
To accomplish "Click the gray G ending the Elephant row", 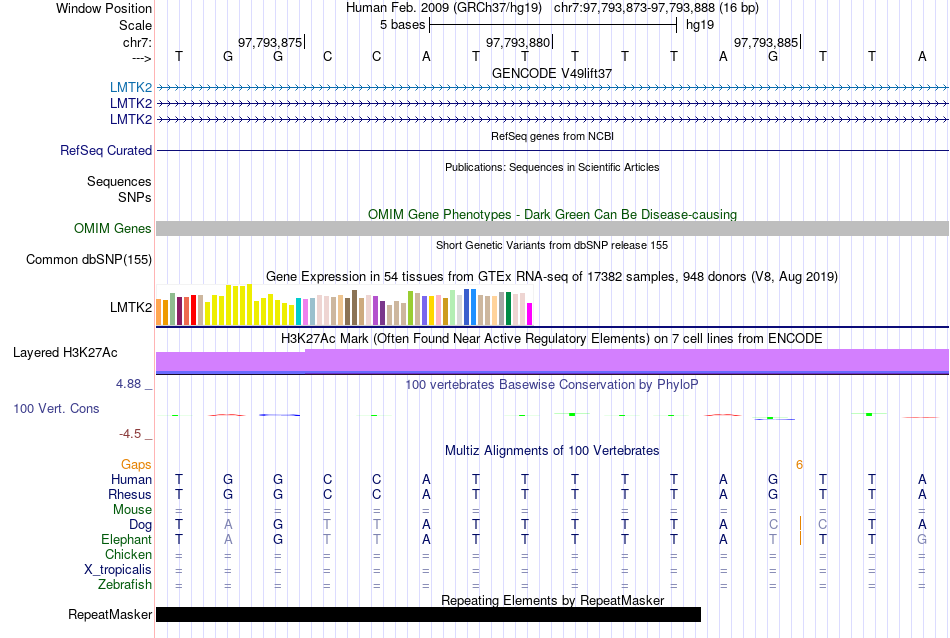I will coord(922,540).
